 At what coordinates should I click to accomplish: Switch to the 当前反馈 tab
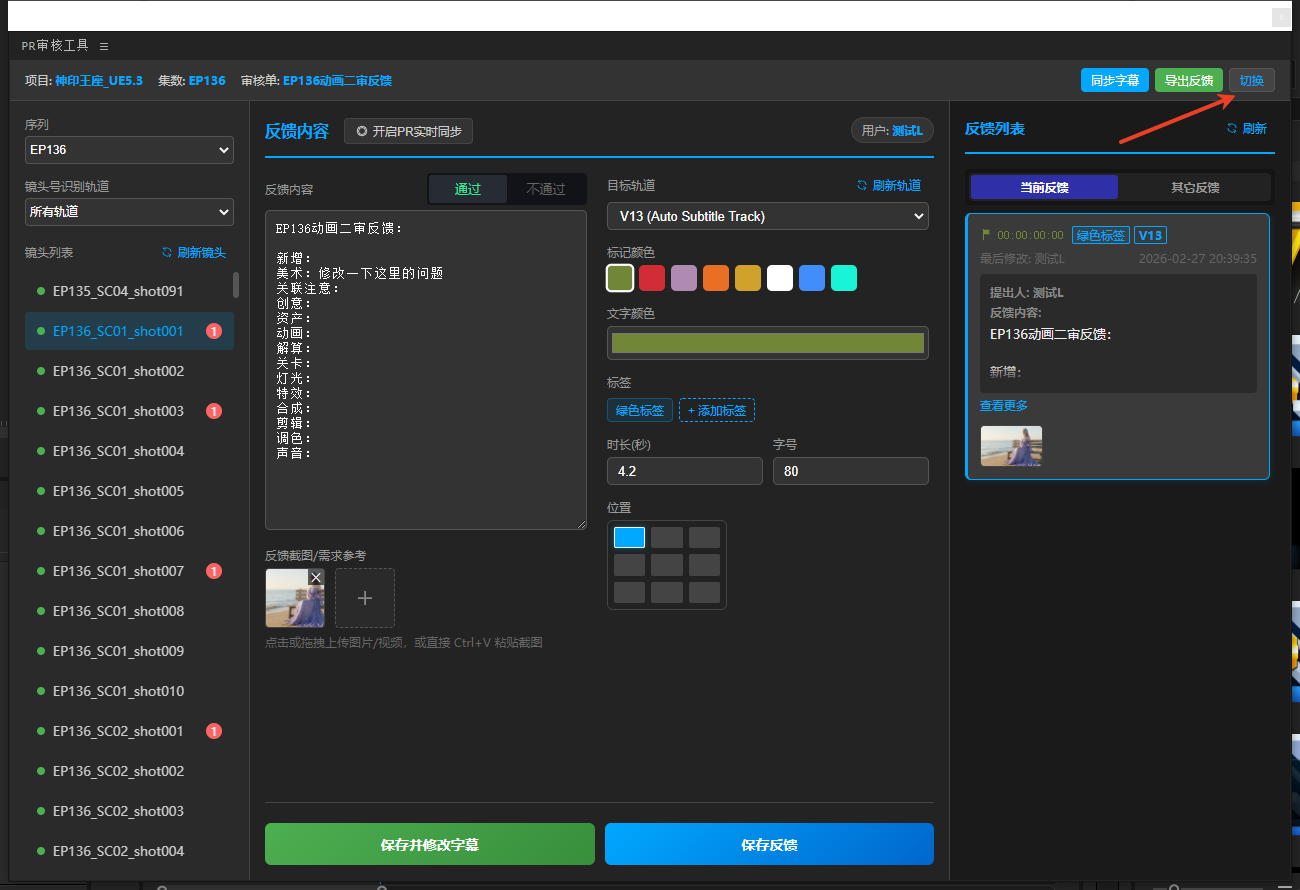pyautogui.click(x=1044, y=187)
